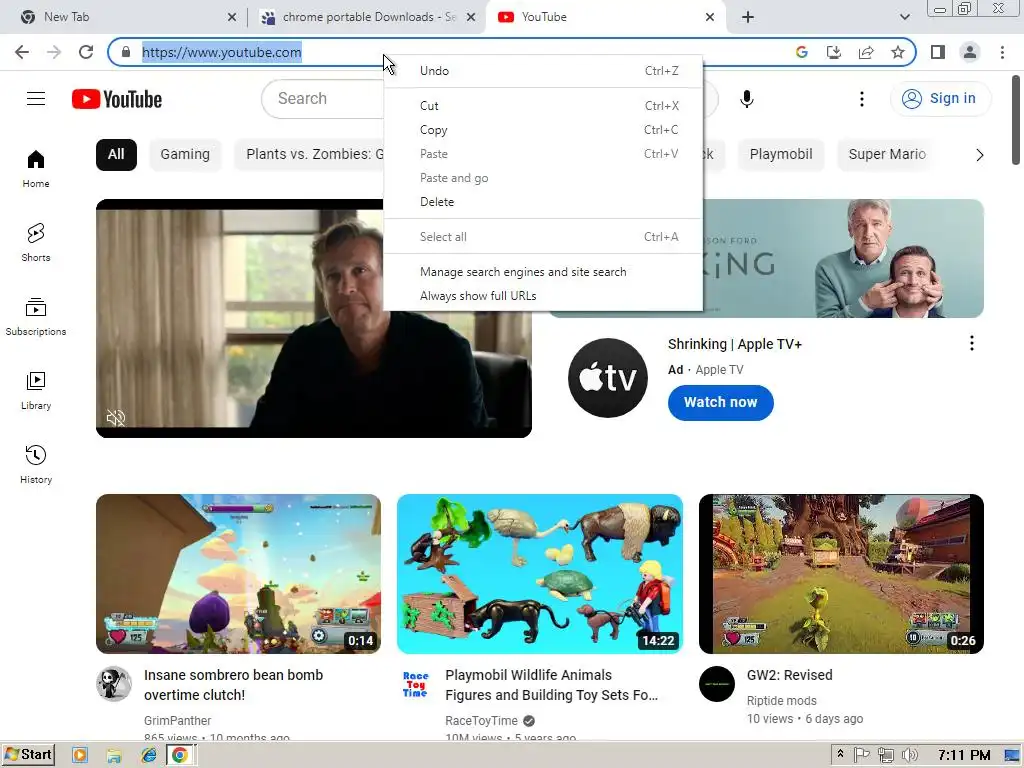Open new tab with plus button
The image size is (1024, 768).
(748, 17)
